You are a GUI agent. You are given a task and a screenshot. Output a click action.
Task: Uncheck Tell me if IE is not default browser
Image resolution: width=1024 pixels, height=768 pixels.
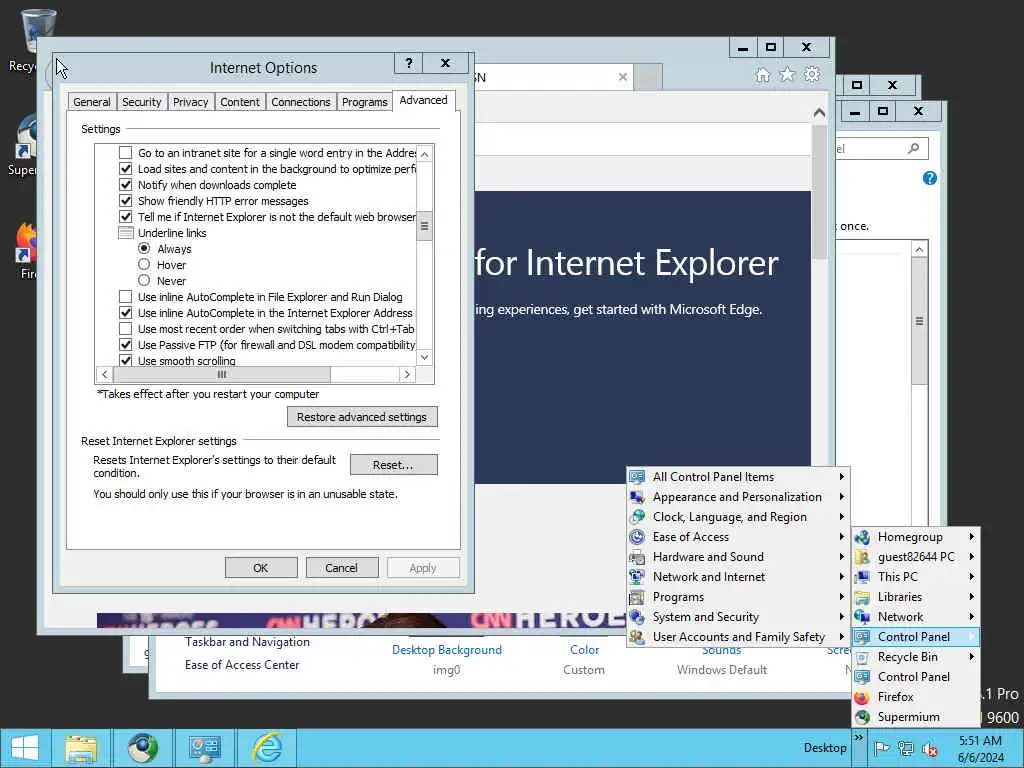point(125,217)
